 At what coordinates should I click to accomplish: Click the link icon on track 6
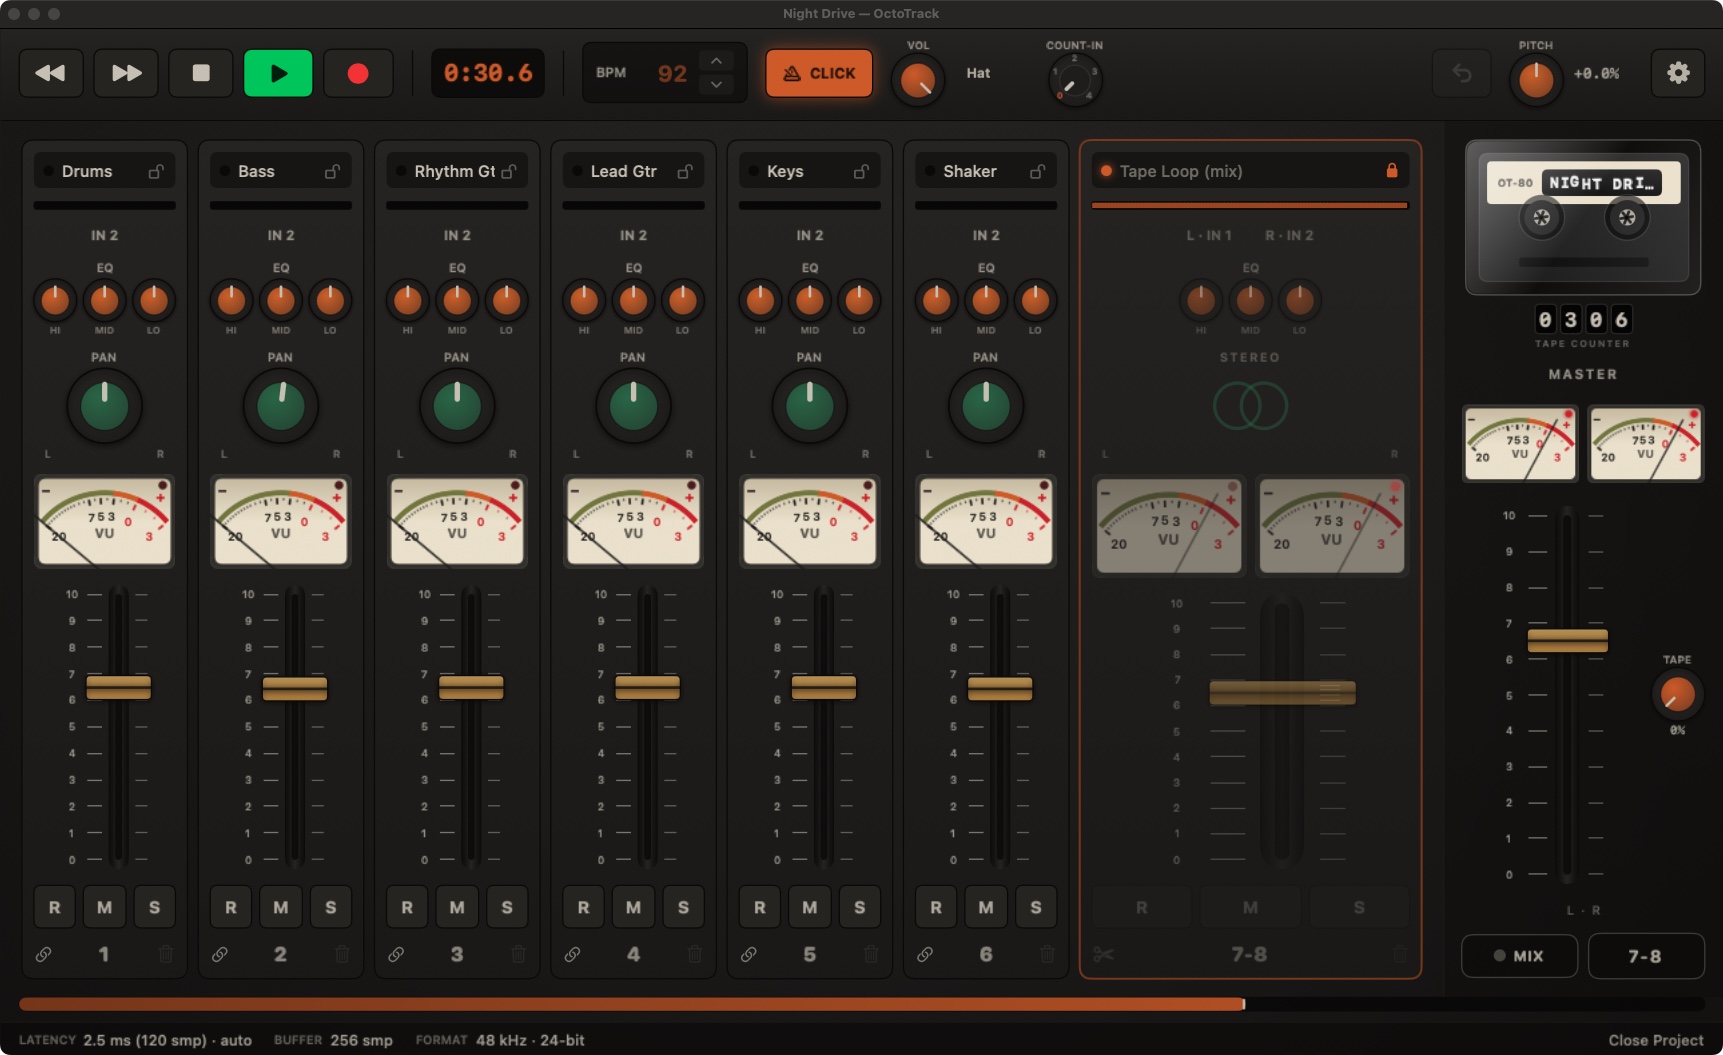click(x=925, y=954)
